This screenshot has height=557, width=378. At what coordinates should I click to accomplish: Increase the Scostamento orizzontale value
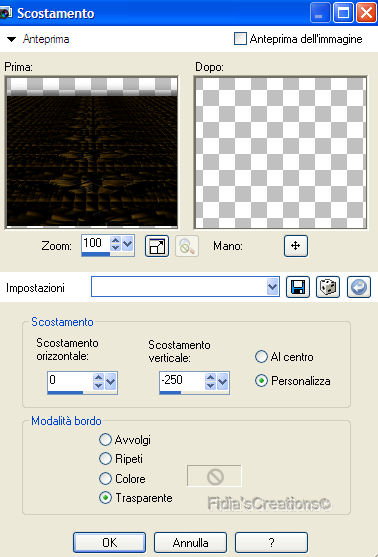click(x=98, y=378)
